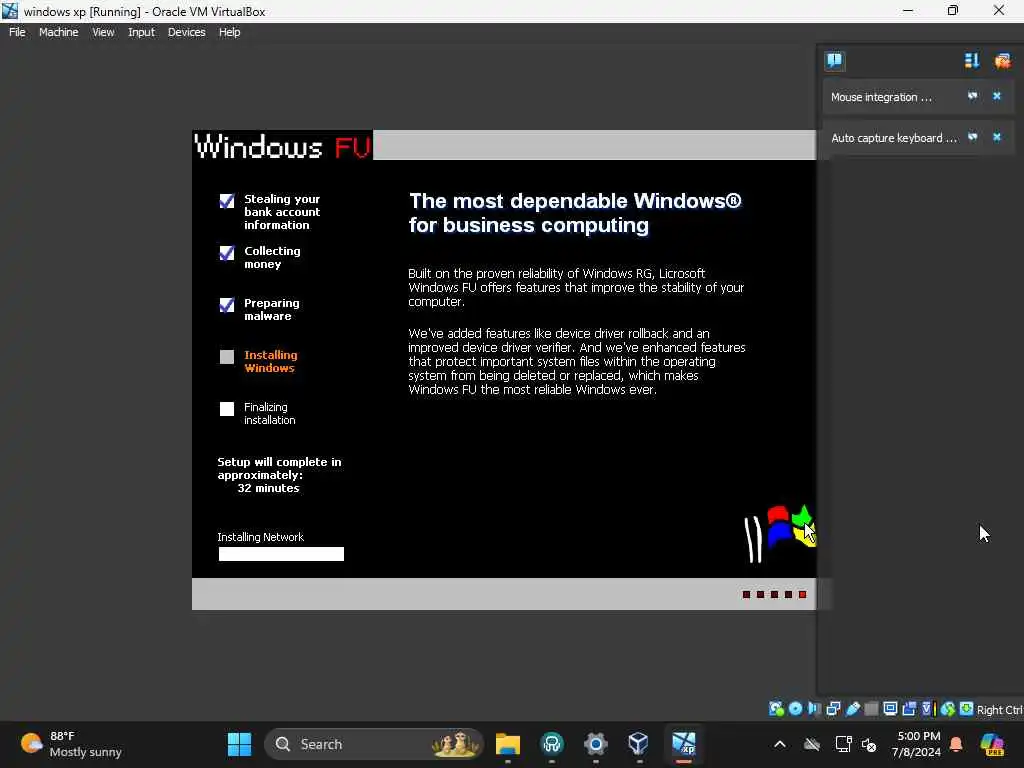
Task: Minimize the VirtualBox window
Action: [x=908, y=10]
